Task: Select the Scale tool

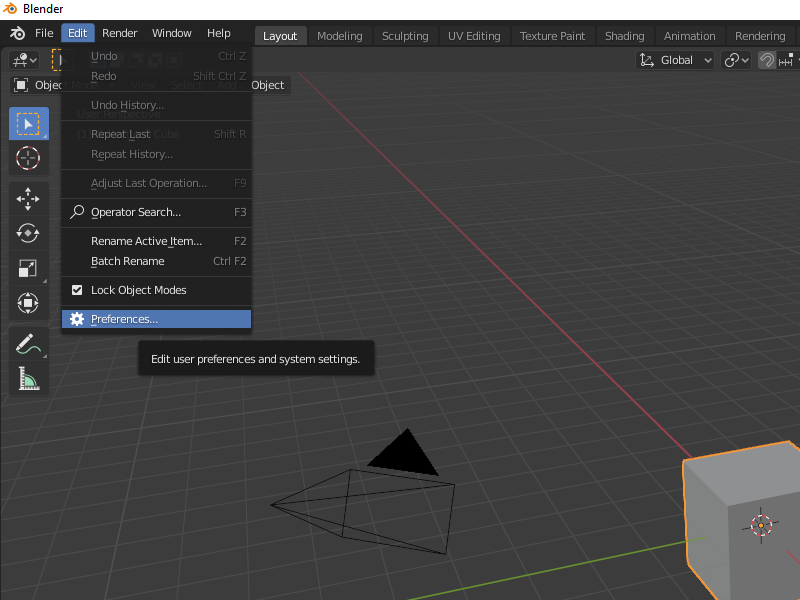Action: pyautogui.click(x=29, y=268)
